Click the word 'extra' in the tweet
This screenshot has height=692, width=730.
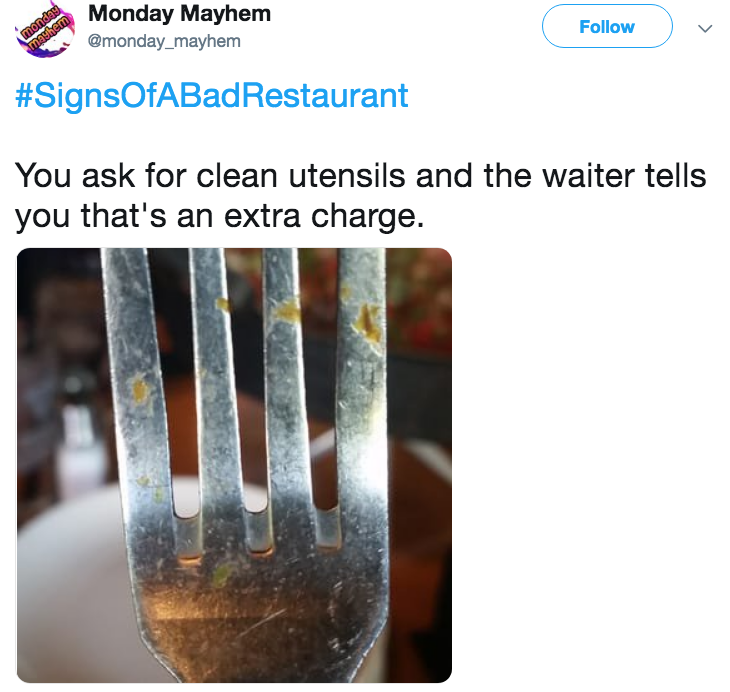[262, 217]
